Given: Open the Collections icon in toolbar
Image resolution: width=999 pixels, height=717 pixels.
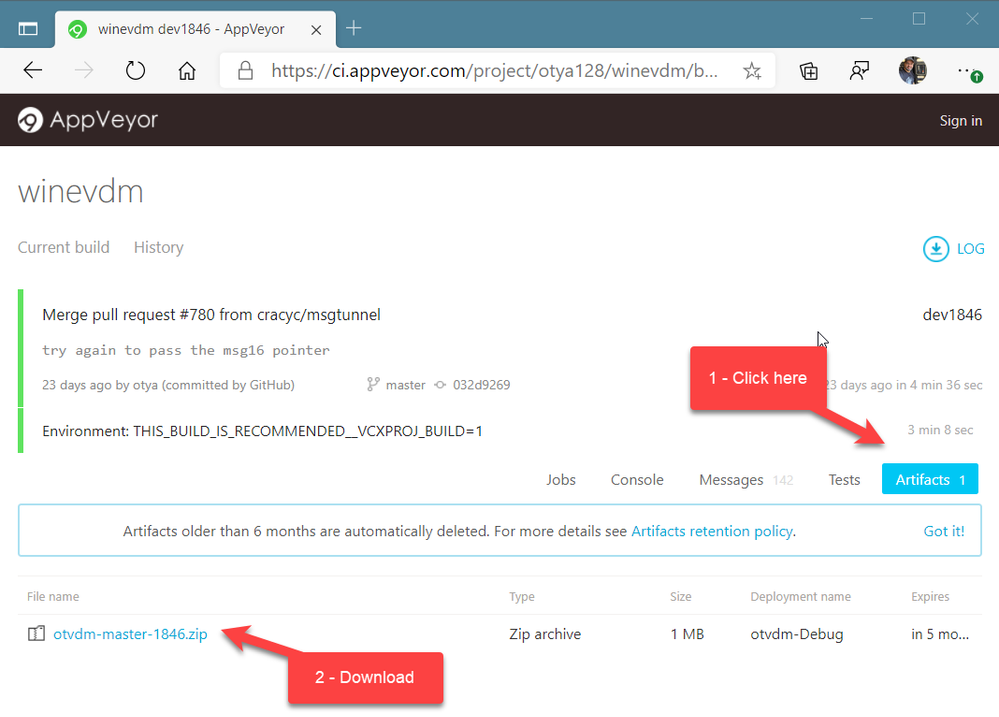Looking at the screenshot, I should tap(809, 71).
